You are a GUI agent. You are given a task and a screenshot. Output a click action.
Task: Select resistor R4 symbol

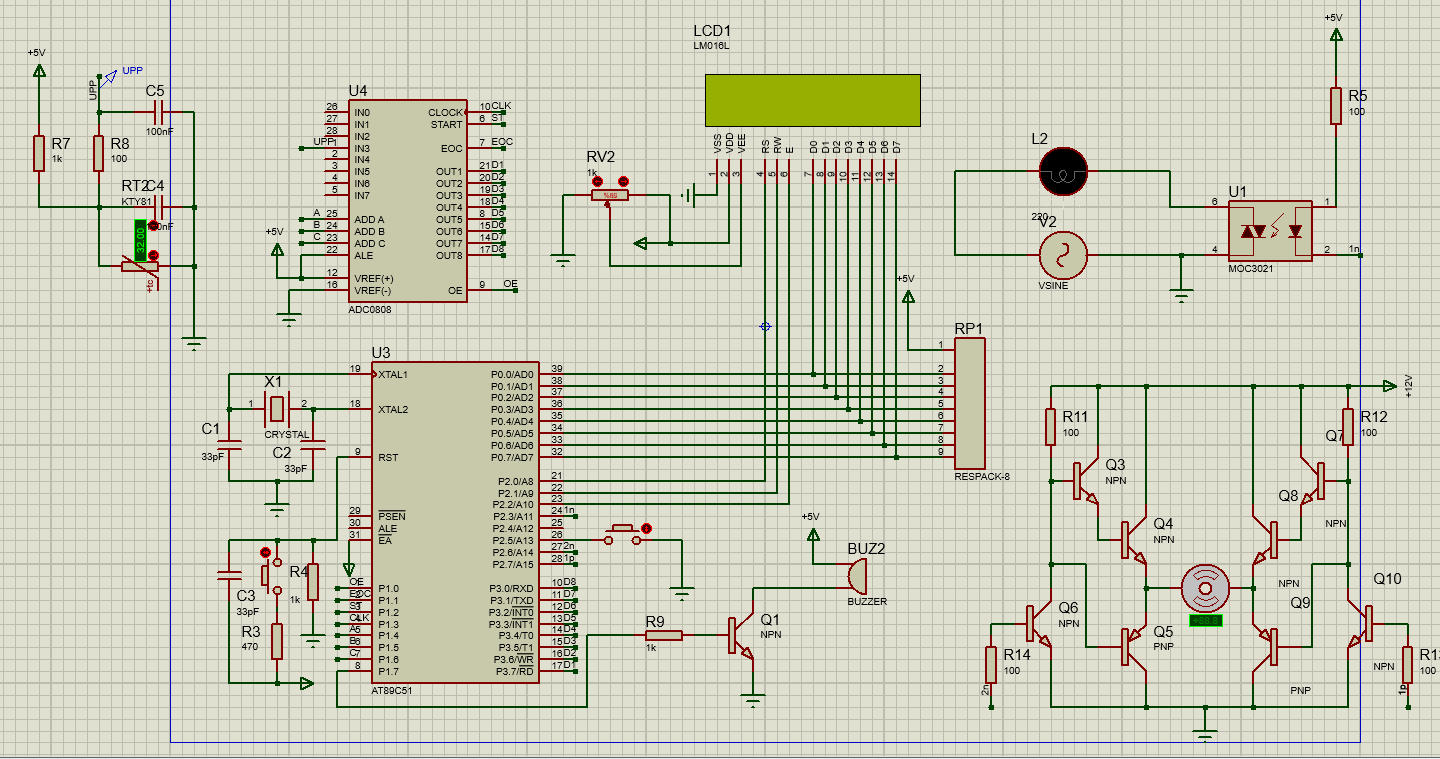coord(313,581)
